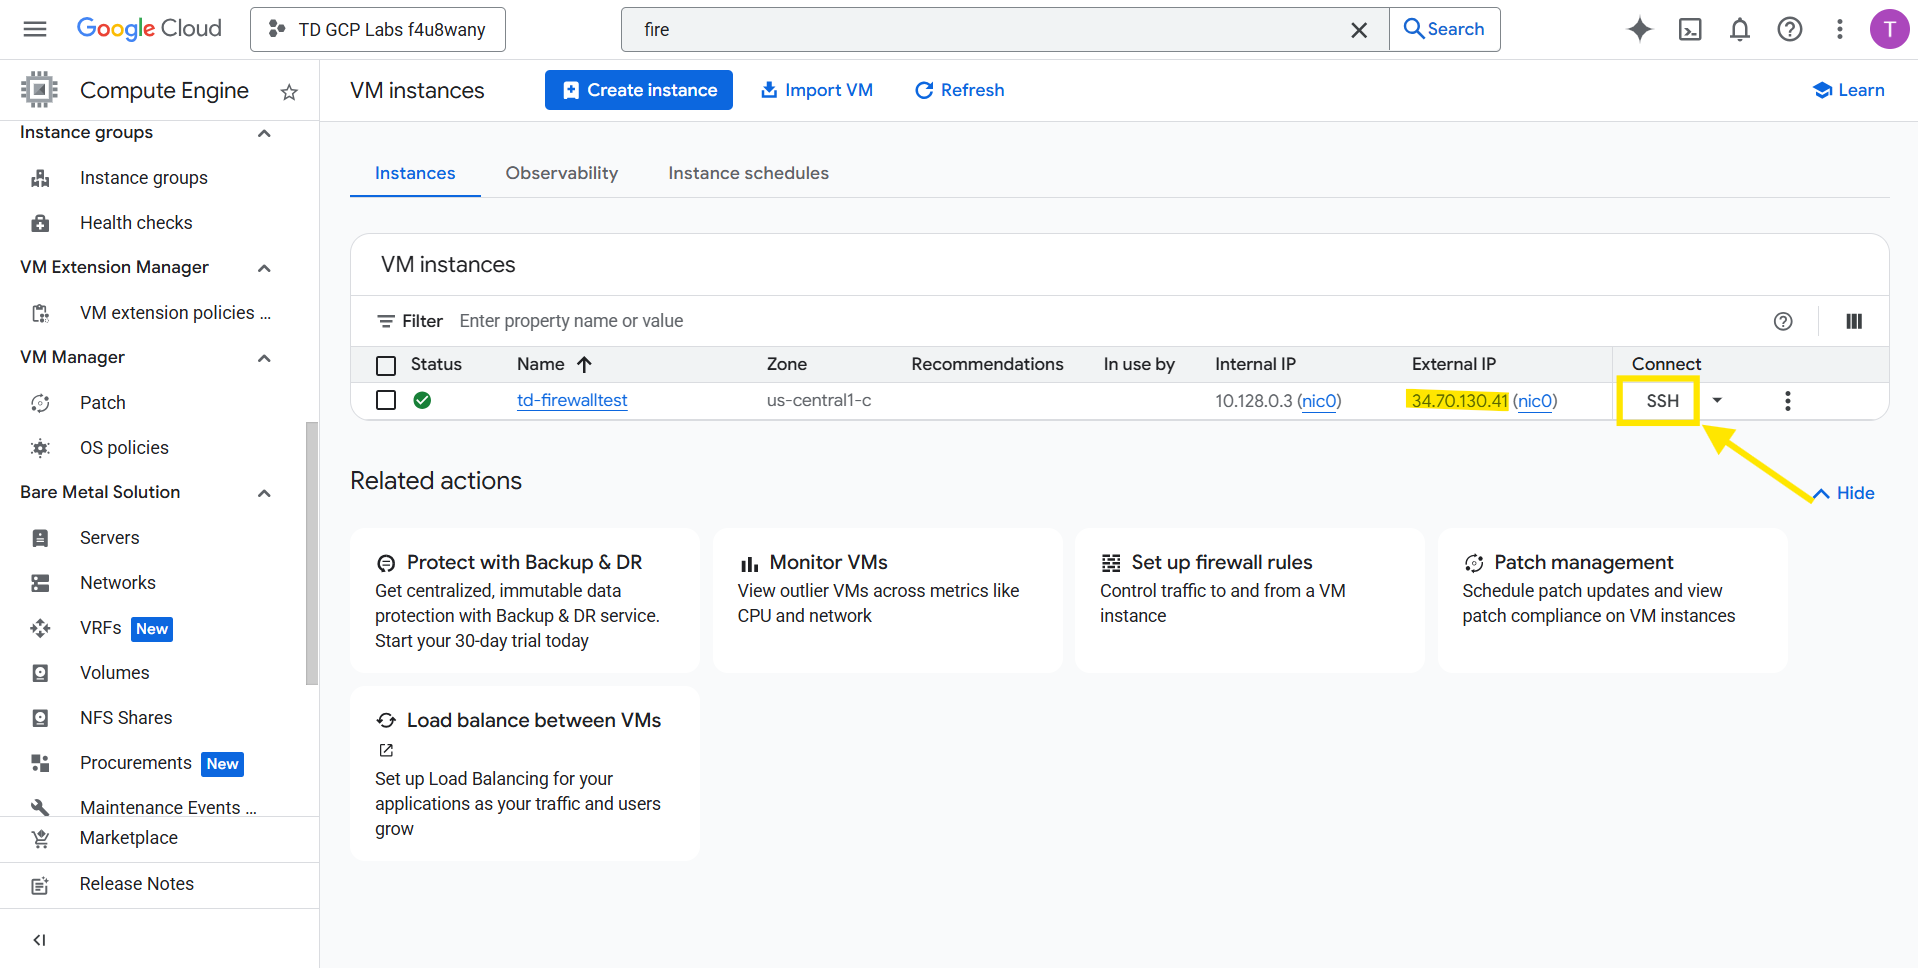Collapse the VM Manager section
The width and height of the screenshot is (1918, 968).
264,358
